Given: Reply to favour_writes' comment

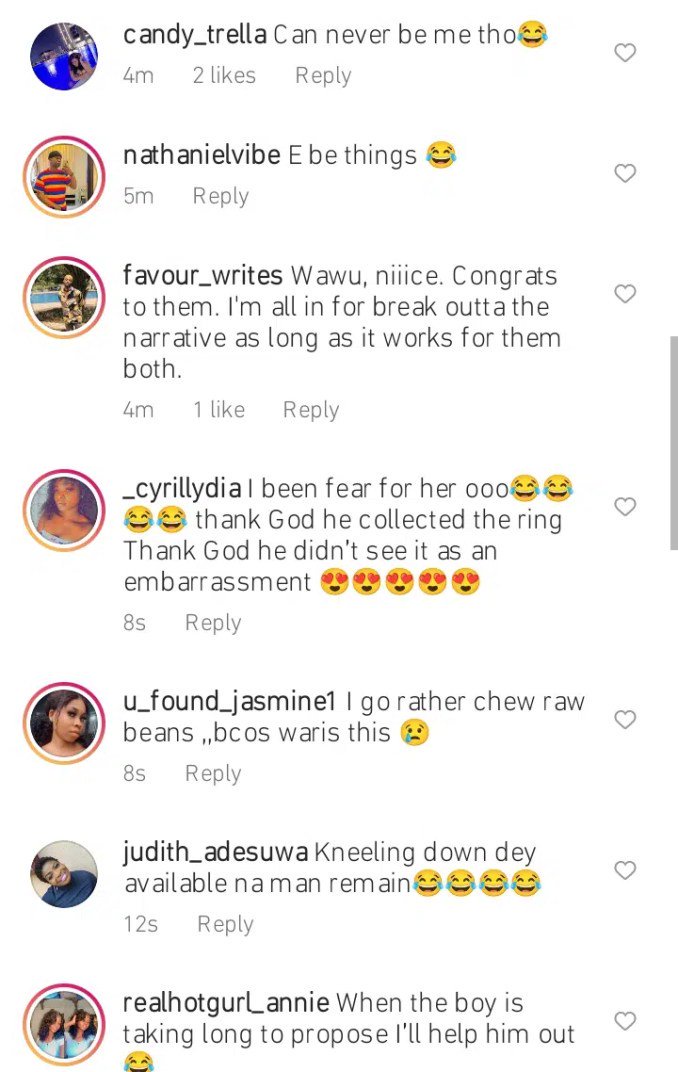Looking at the screenshot, I should [311, 410].
